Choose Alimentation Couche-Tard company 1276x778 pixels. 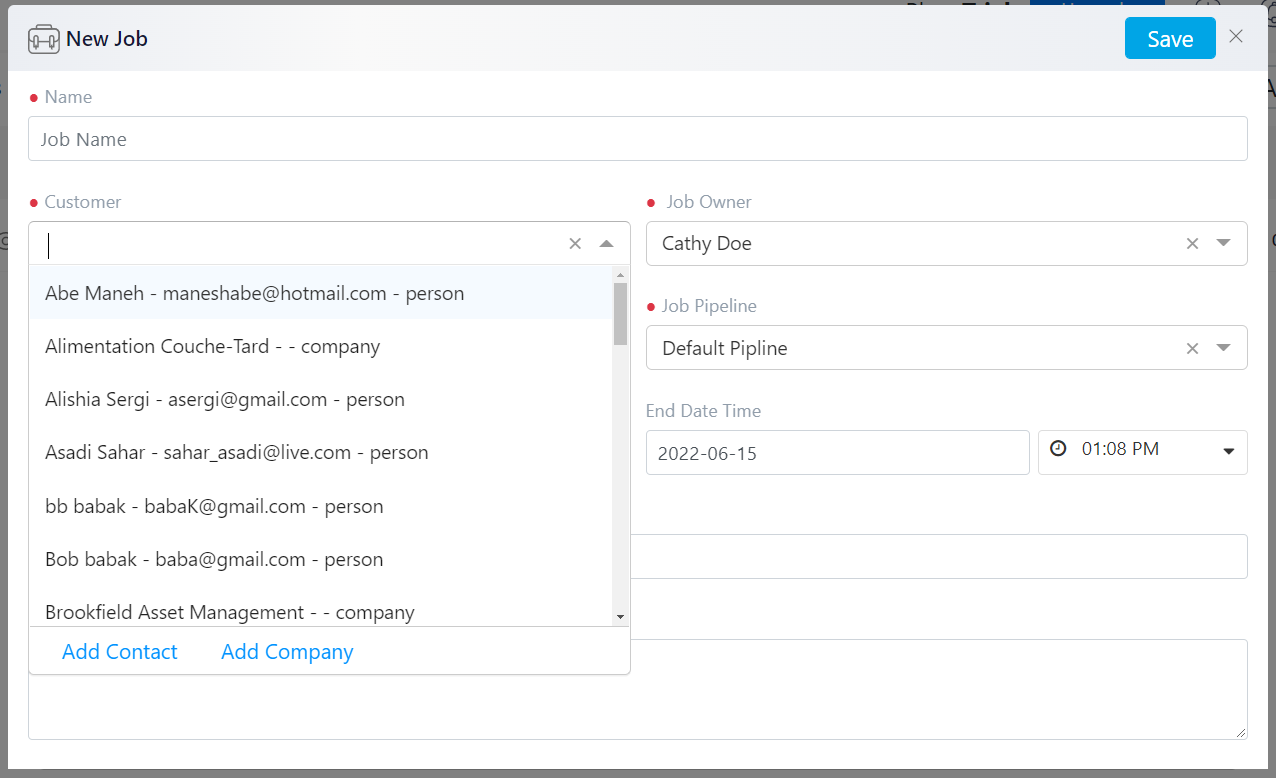coord(320,346)
